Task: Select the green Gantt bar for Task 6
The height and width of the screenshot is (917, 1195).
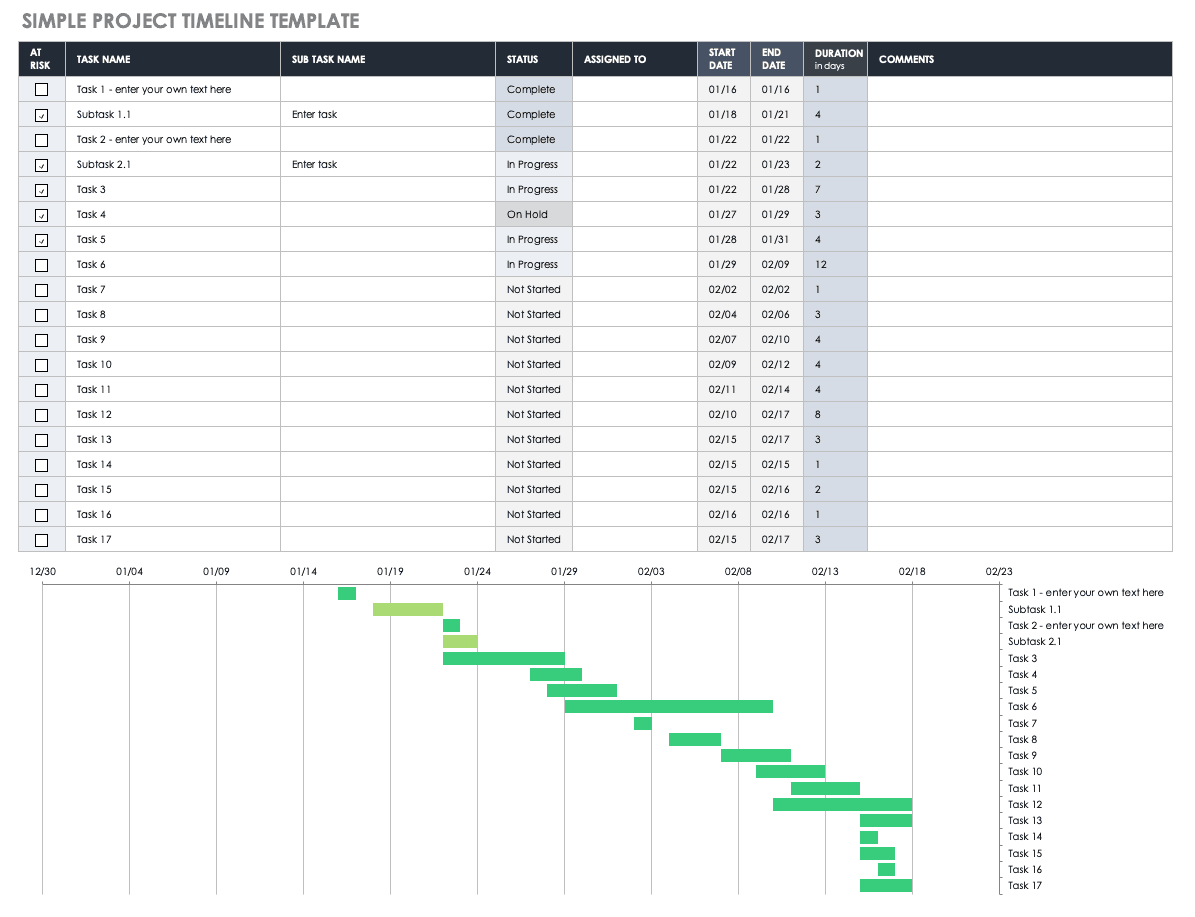Action: click(x=668, y=706)
